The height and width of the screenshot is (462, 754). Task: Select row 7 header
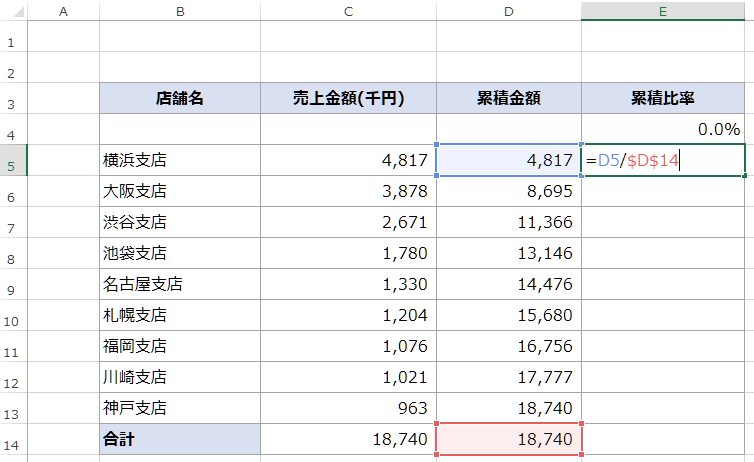coord(13,222)
